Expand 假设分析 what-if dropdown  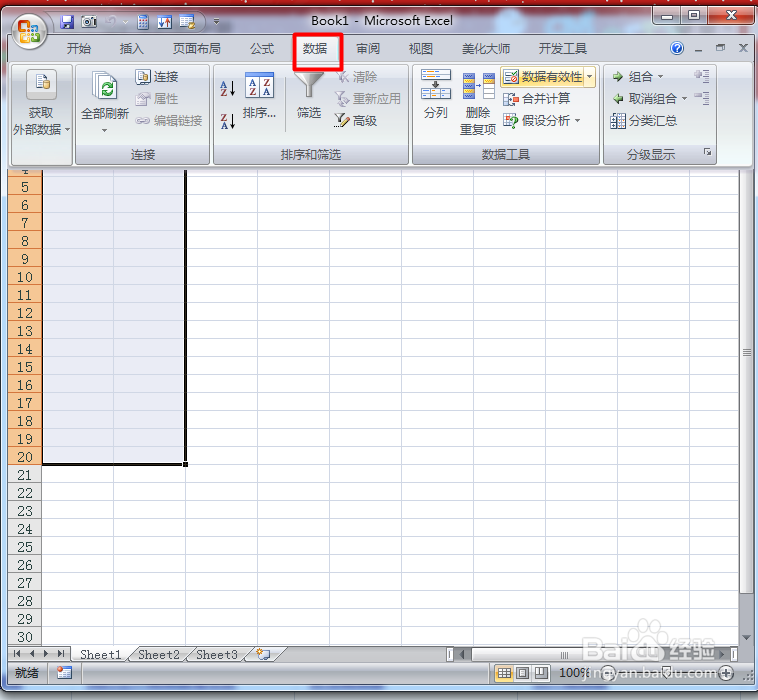pyautogui.click(x=577, y=121)
